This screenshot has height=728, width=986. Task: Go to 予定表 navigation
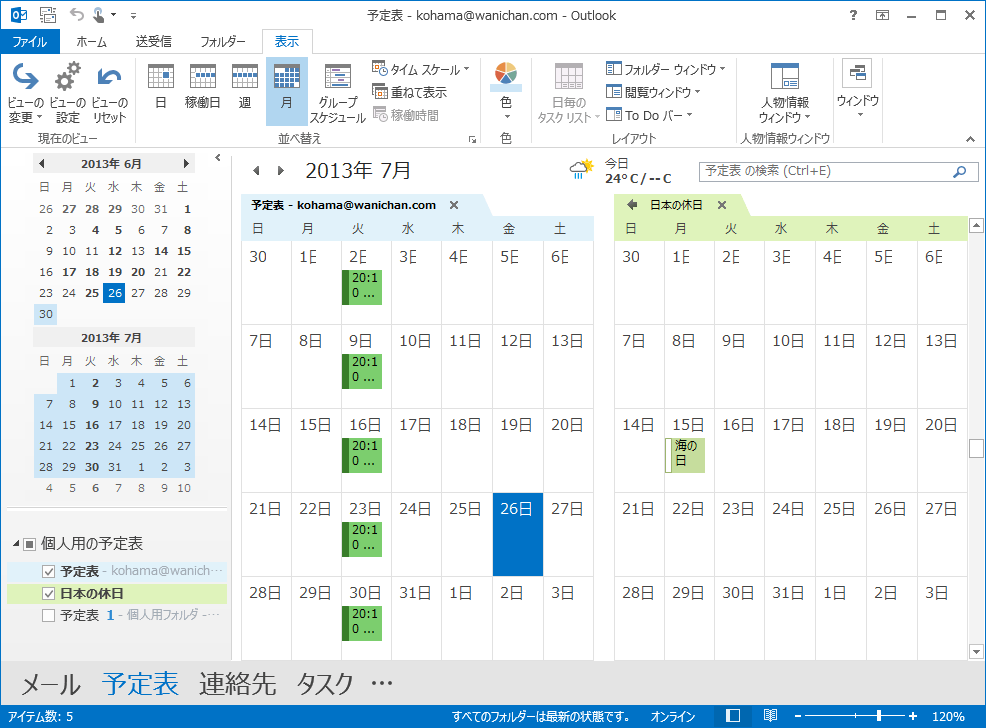pos(140,684)
